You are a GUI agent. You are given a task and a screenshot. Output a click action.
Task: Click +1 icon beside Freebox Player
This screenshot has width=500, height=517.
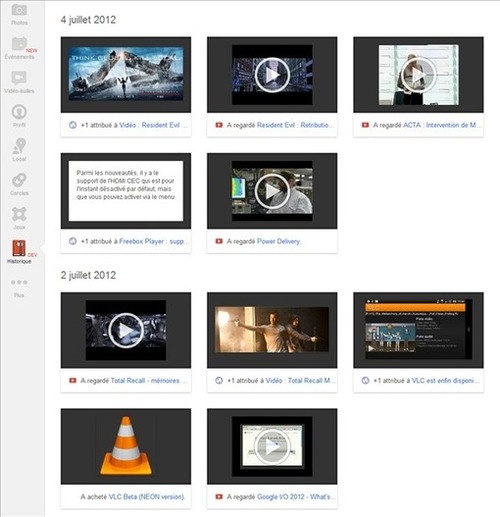73,241
